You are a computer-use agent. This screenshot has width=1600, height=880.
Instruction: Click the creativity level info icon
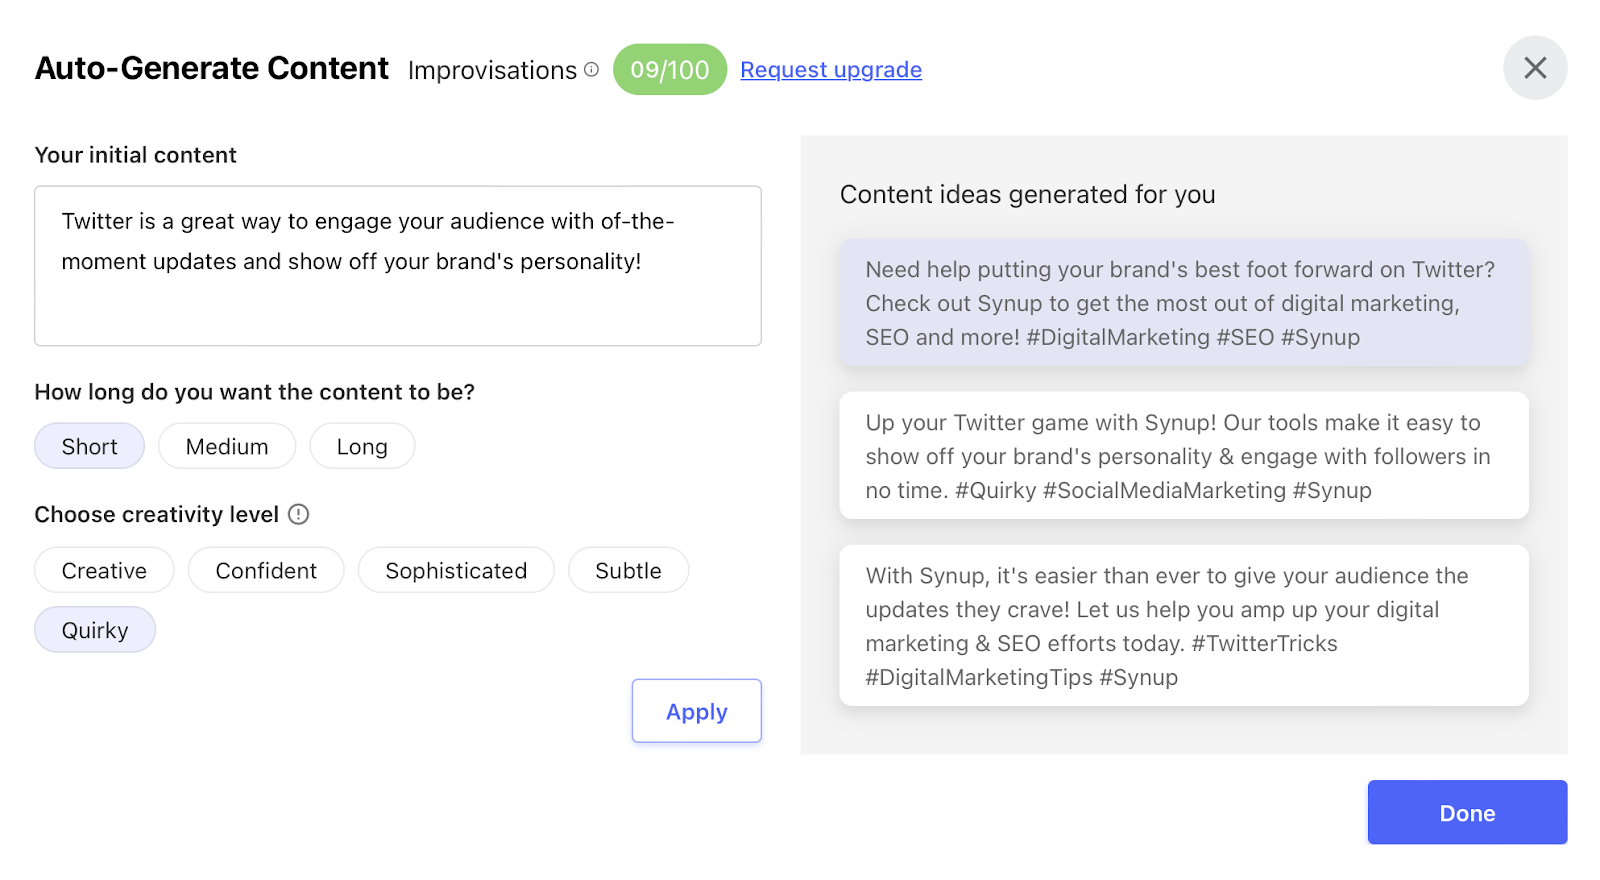point(298,514)
